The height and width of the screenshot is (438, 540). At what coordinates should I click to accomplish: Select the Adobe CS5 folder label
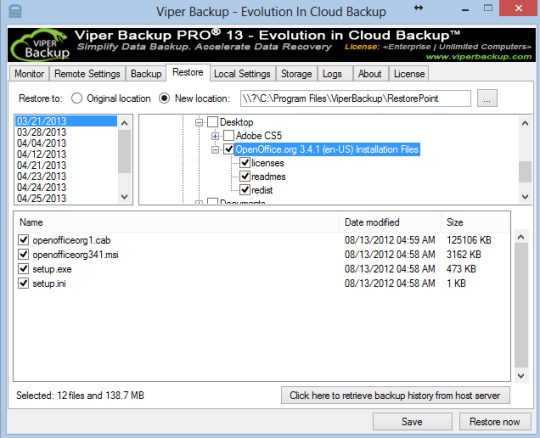tap(259, 136)
